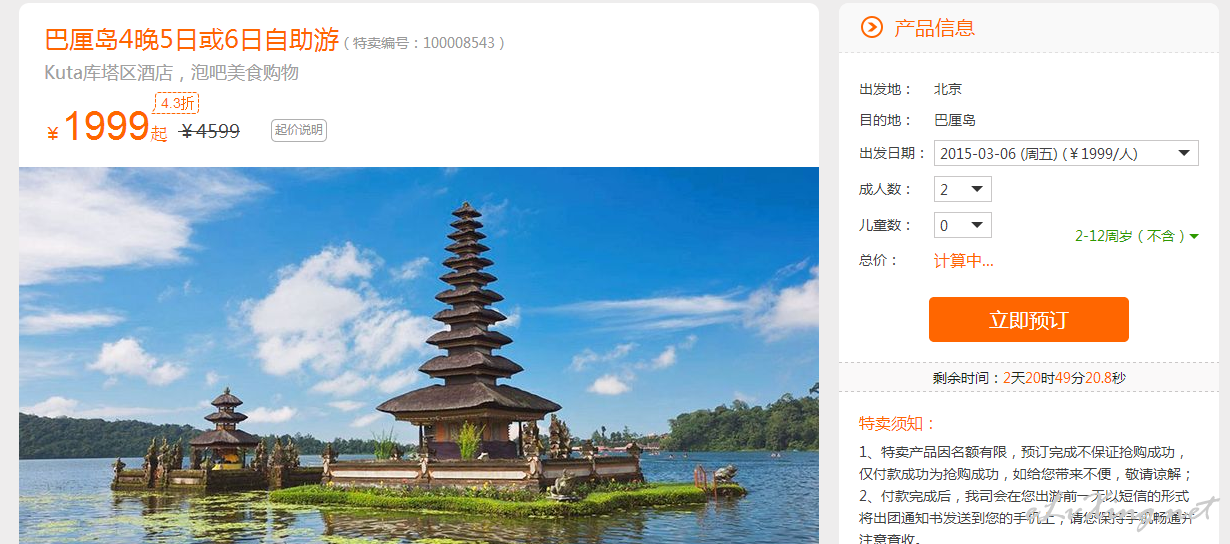Click the 产品信息 panel header
The height and width of the screenshot is (544, 1230).
click(x=934, y=28)
